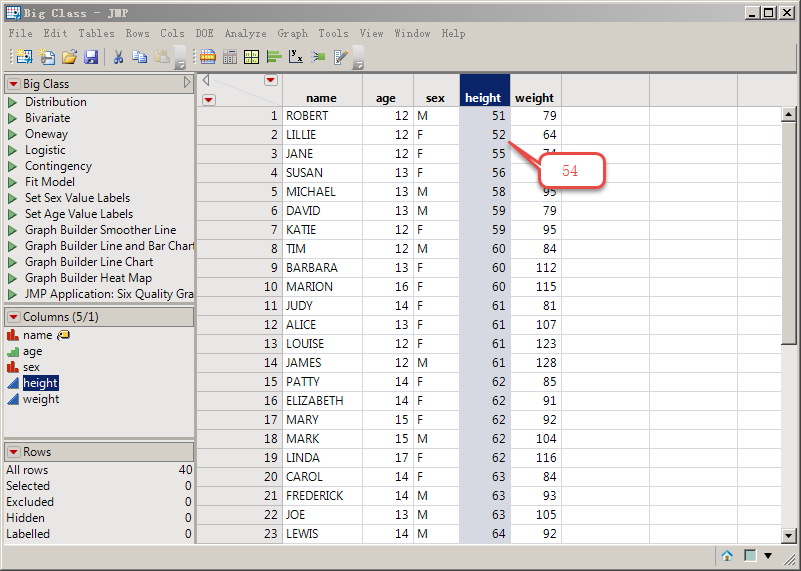The width and height of the screenshot is (801, 571).
Task: Click the height cell for LILLIE
Action: pos(485,135)
